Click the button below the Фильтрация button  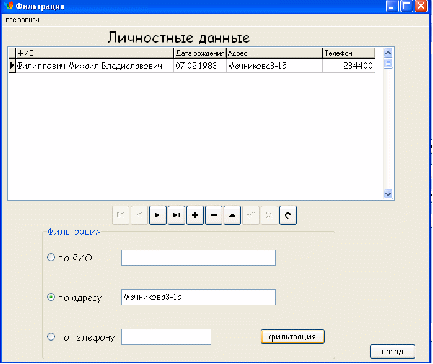click(393, 351)
